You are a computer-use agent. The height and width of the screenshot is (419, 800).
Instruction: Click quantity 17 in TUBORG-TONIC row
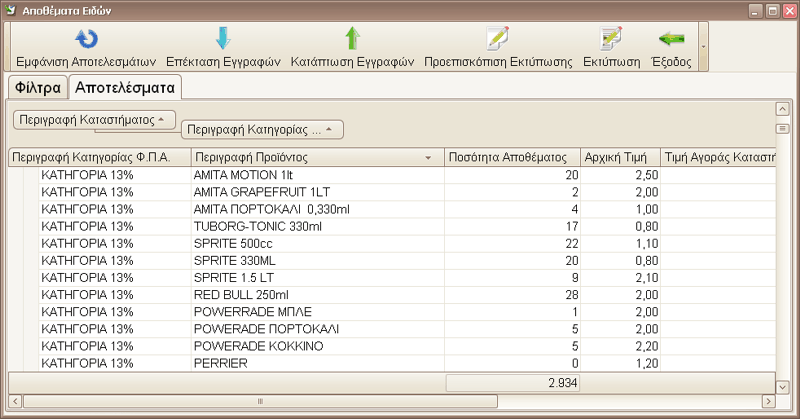(x=512, y=227)
